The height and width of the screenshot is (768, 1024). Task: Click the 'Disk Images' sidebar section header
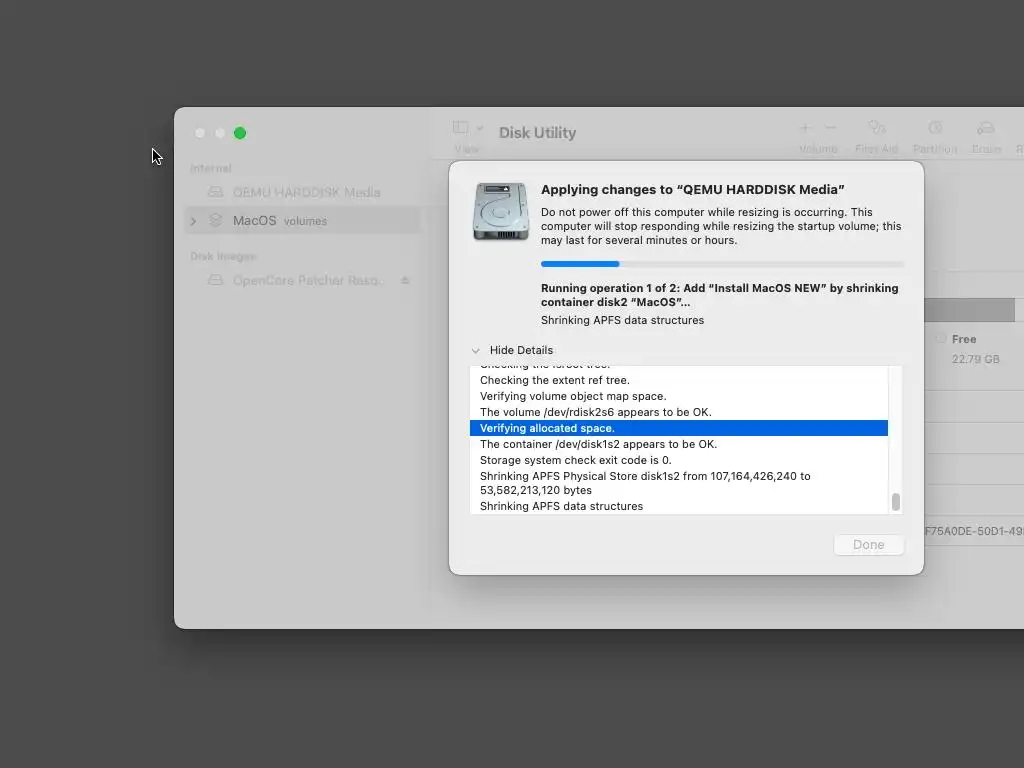tap(223, 257)
